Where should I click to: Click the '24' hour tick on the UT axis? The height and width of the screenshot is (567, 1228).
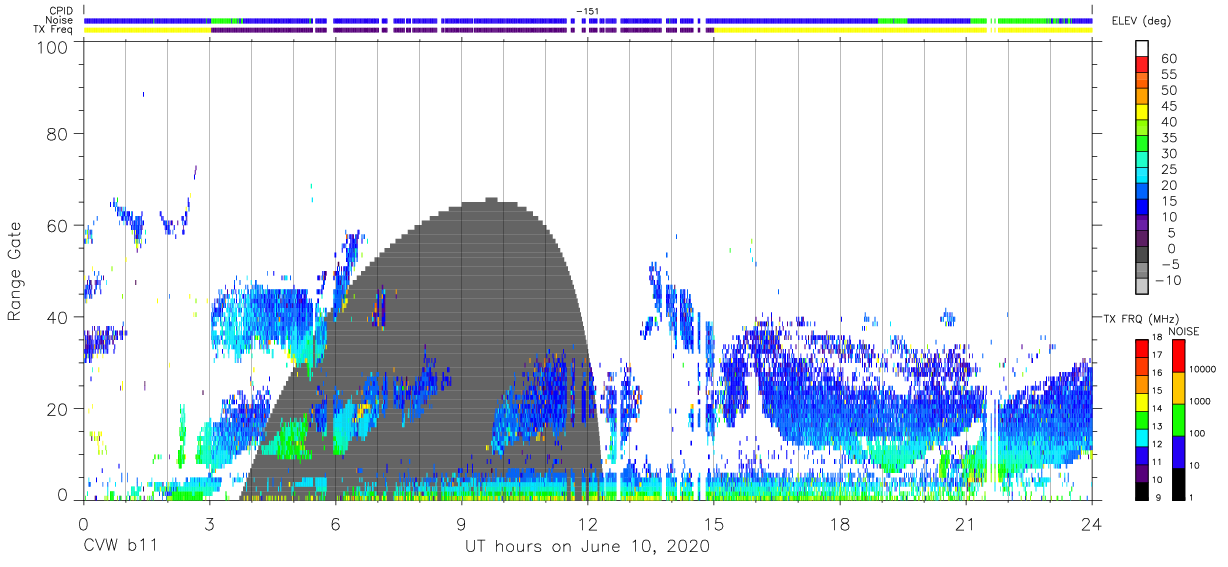(x=1091, y=523)
